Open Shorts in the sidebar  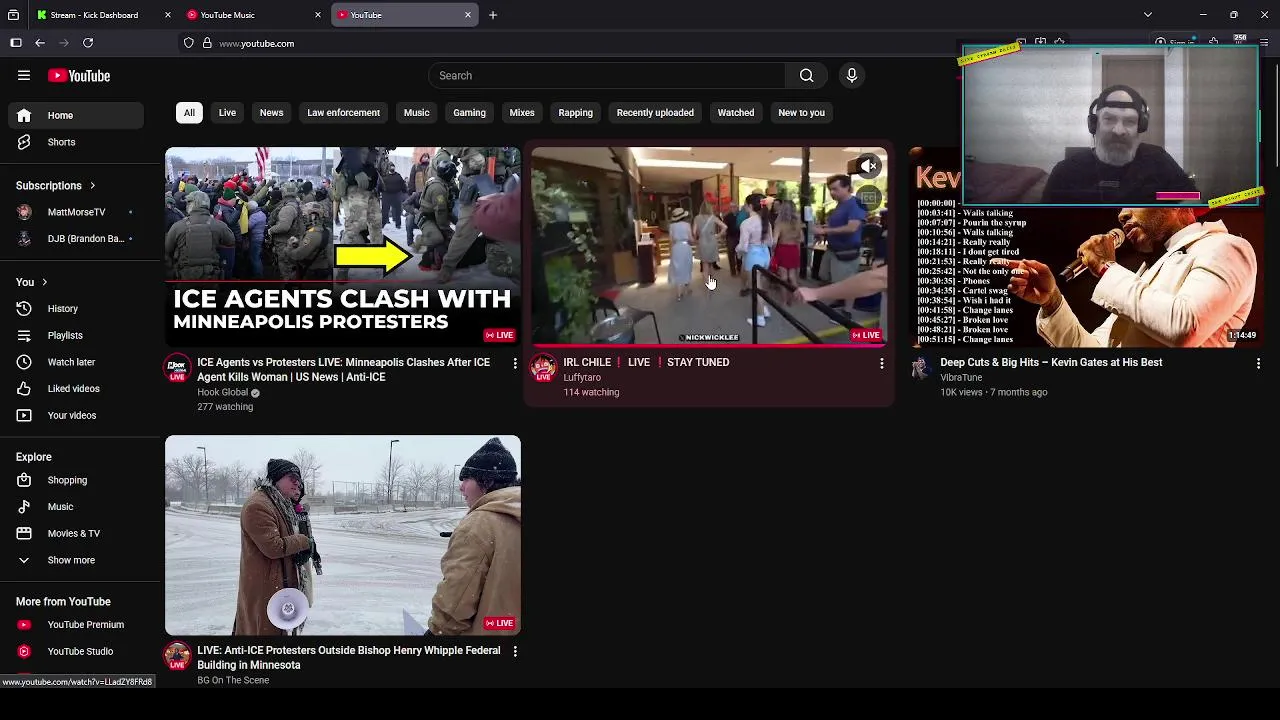(76, 142)
